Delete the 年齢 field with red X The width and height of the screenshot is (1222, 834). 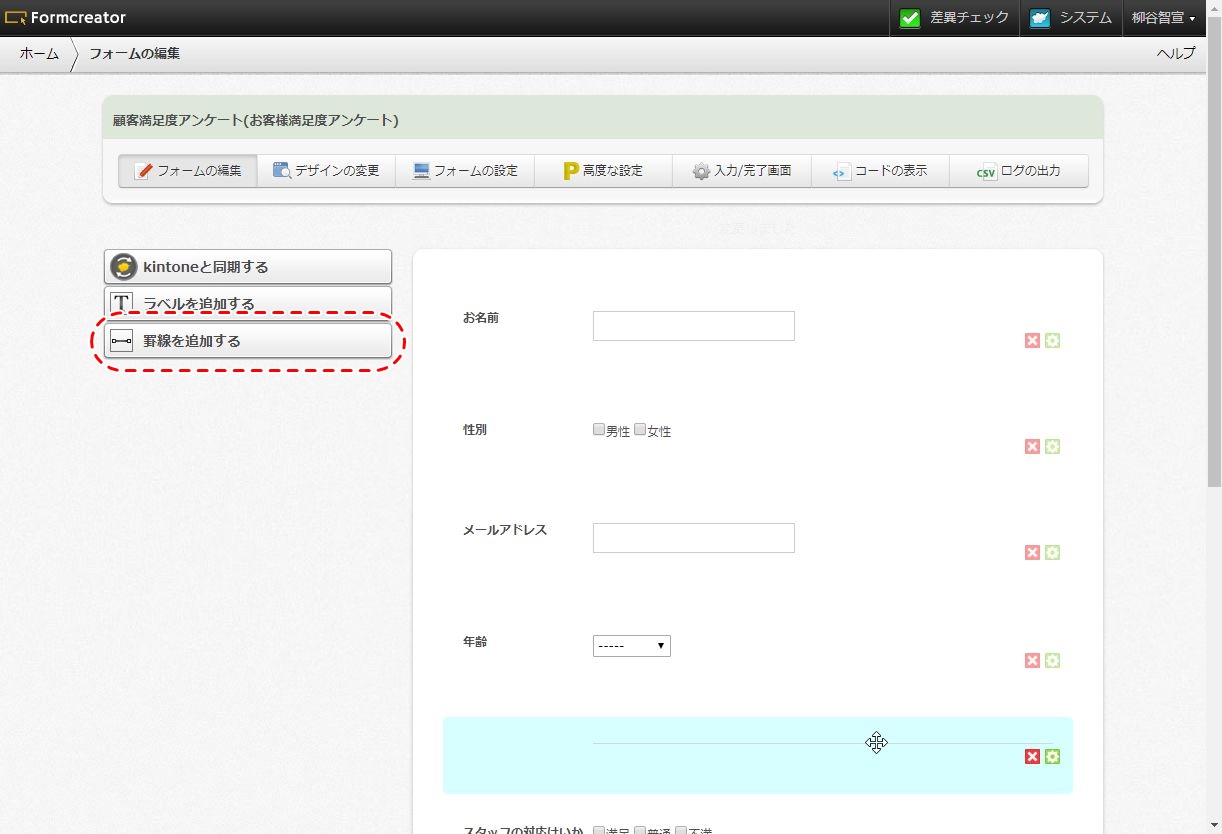tap(1032, 660)
